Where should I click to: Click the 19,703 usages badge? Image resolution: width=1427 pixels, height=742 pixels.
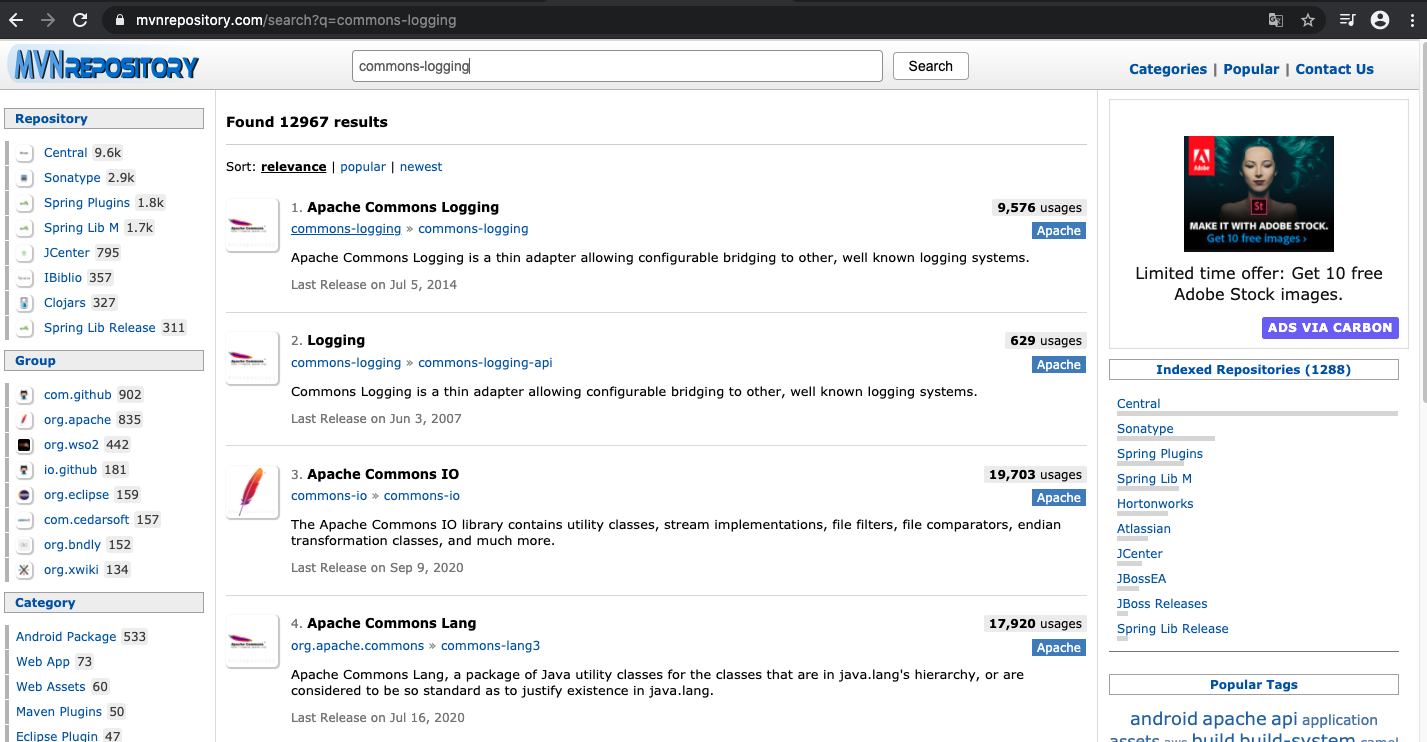point(1035,475)
